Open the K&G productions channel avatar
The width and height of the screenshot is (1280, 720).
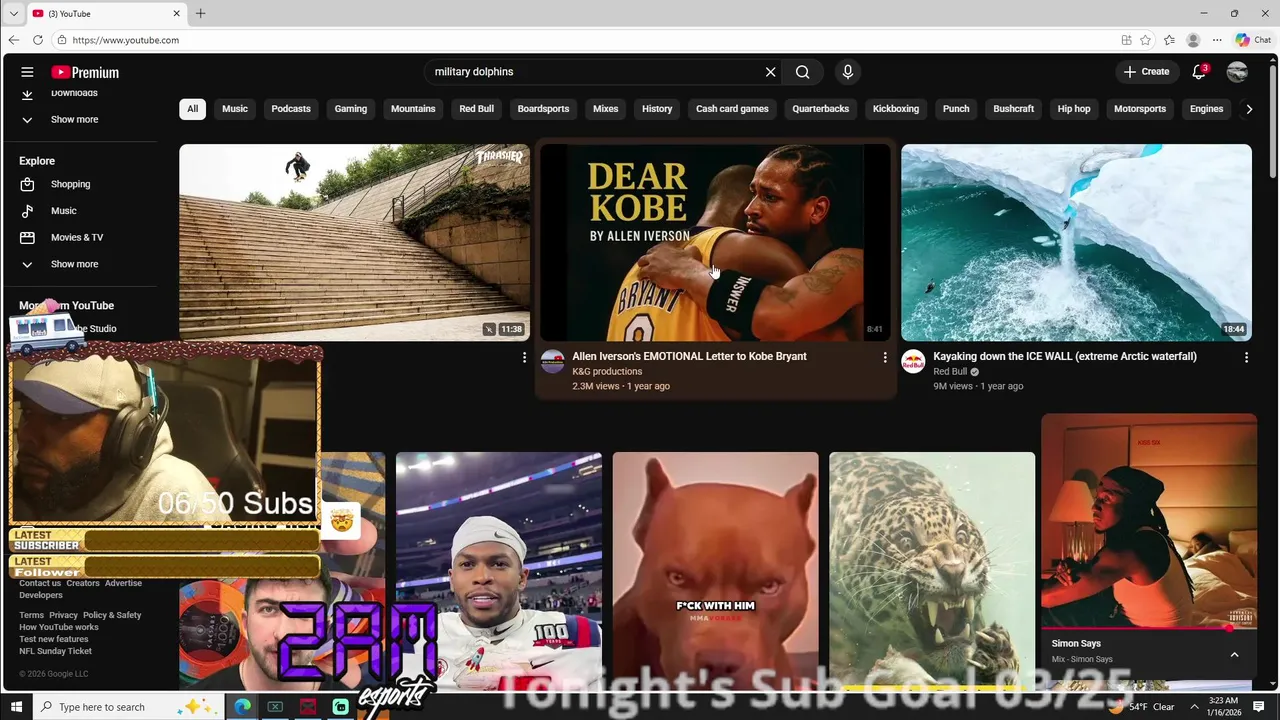pyautogui.click(x=552, y=361)
